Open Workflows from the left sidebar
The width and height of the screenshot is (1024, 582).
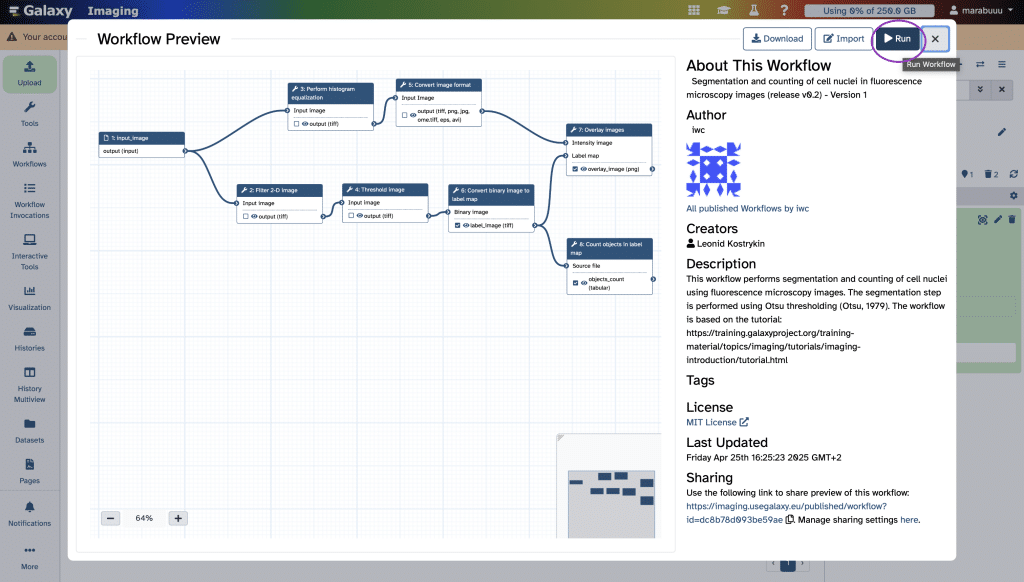29,154
